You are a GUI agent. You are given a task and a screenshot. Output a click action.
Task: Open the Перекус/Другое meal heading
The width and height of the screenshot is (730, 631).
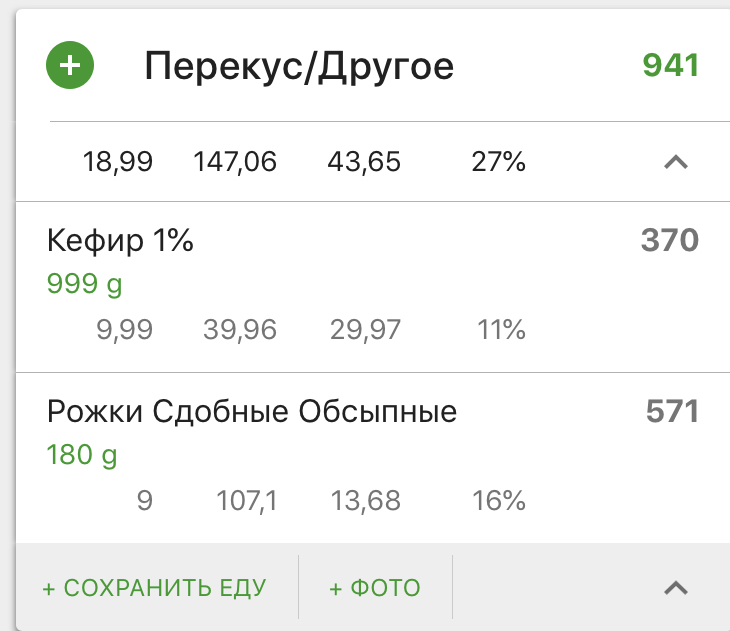[299, 67]
